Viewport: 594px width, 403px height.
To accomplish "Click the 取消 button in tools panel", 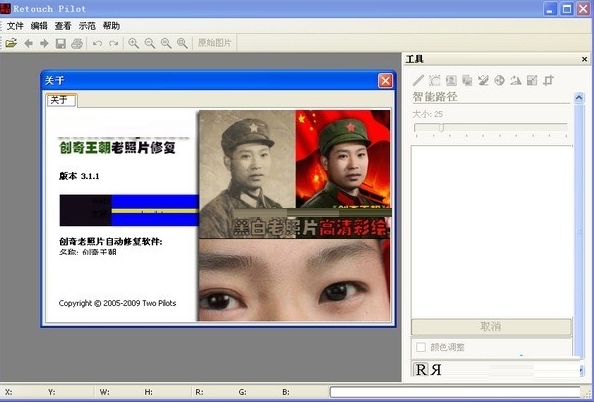I will click(491, 326).
